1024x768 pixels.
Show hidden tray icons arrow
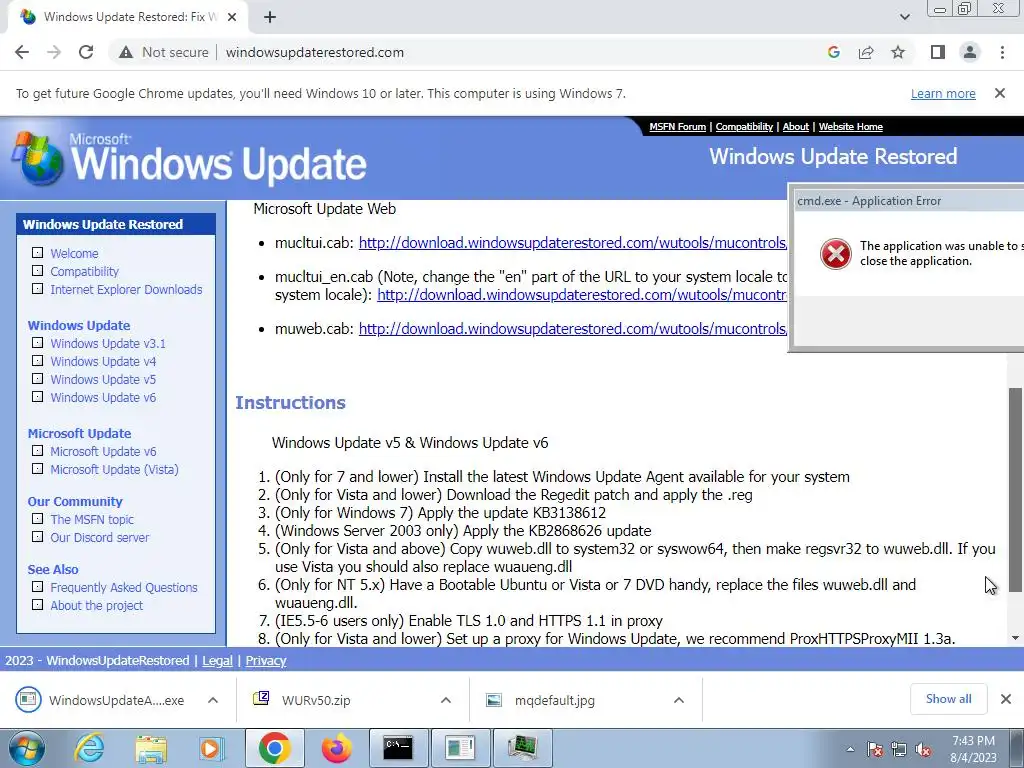[850, 749]
